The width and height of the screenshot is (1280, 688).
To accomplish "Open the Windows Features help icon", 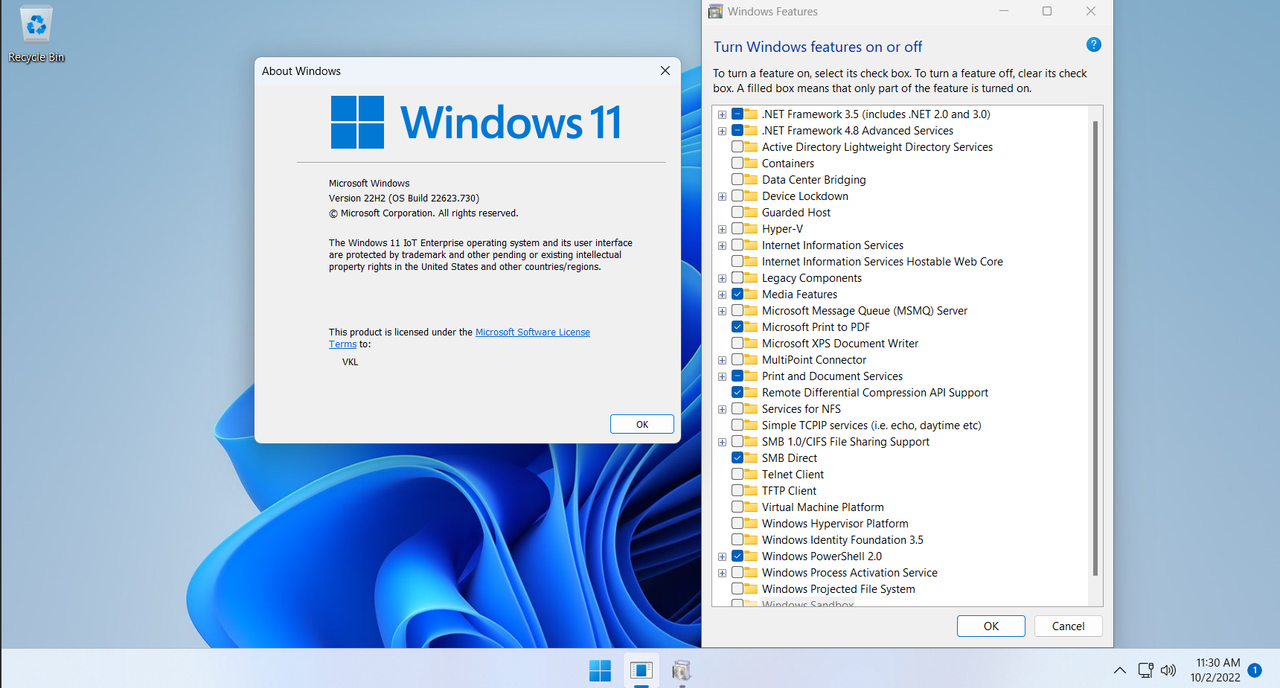I will (x=1093, y=45).
